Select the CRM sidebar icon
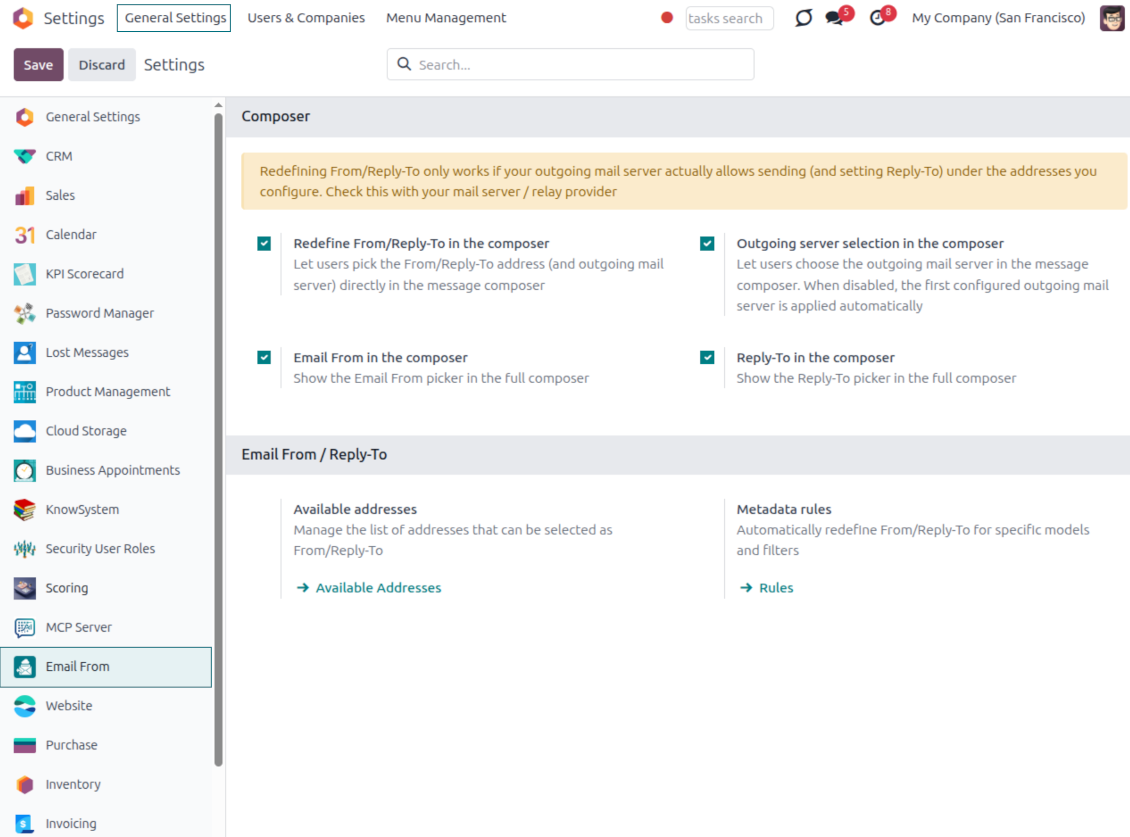 coord(25,156)
